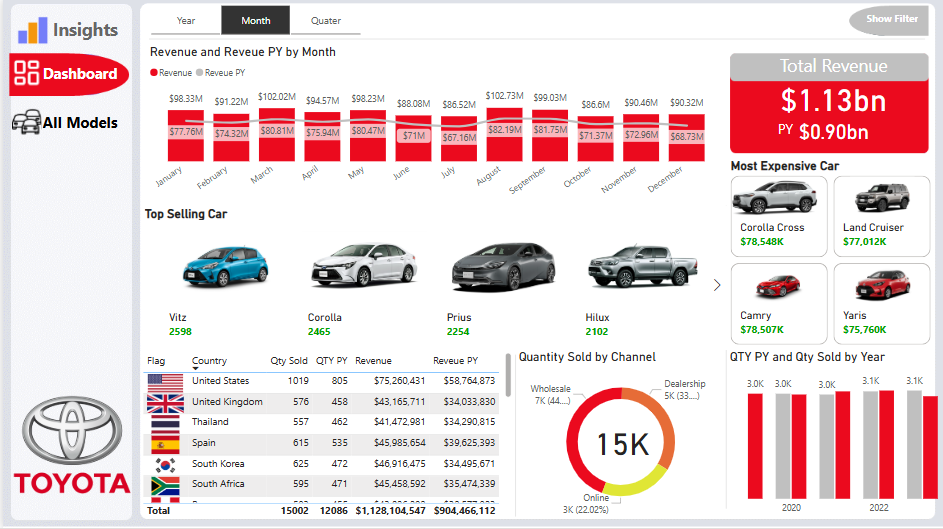
Task: Sort by the Country column header
Action: click(209, 361)
